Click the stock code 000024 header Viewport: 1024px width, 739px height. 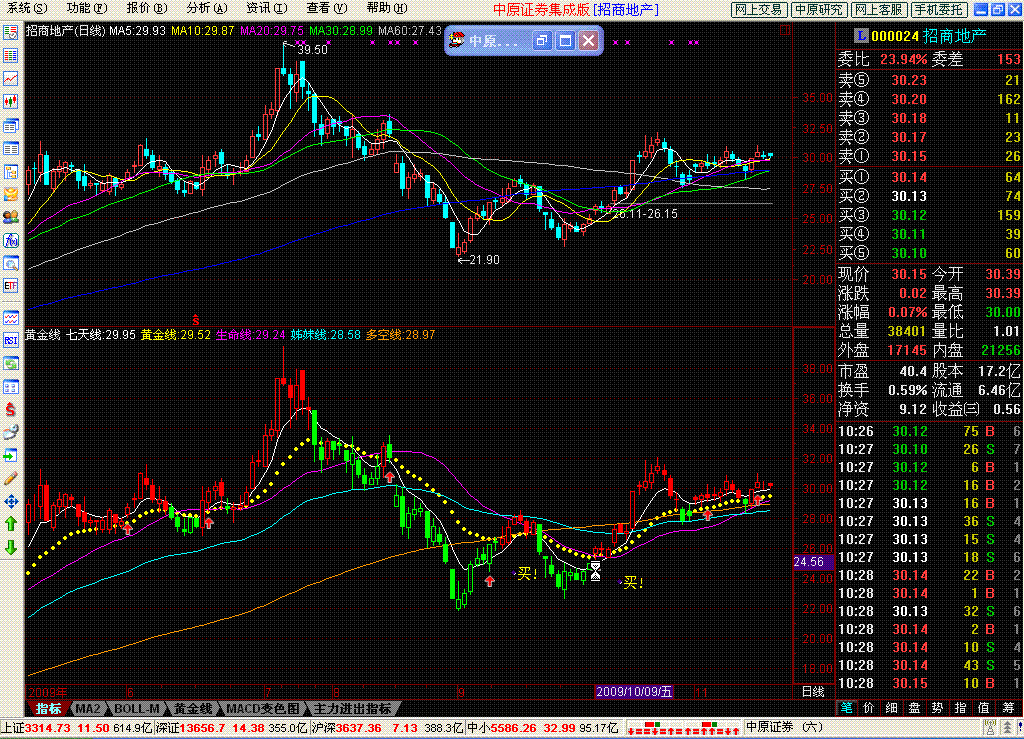coord(895,37)
